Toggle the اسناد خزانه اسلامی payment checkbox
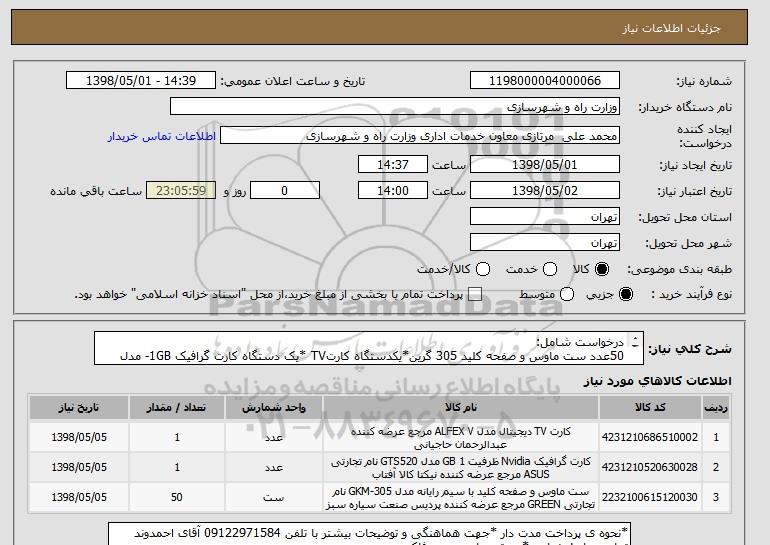The width and height of the screenshot is (770, 545). tap(475, 294)
